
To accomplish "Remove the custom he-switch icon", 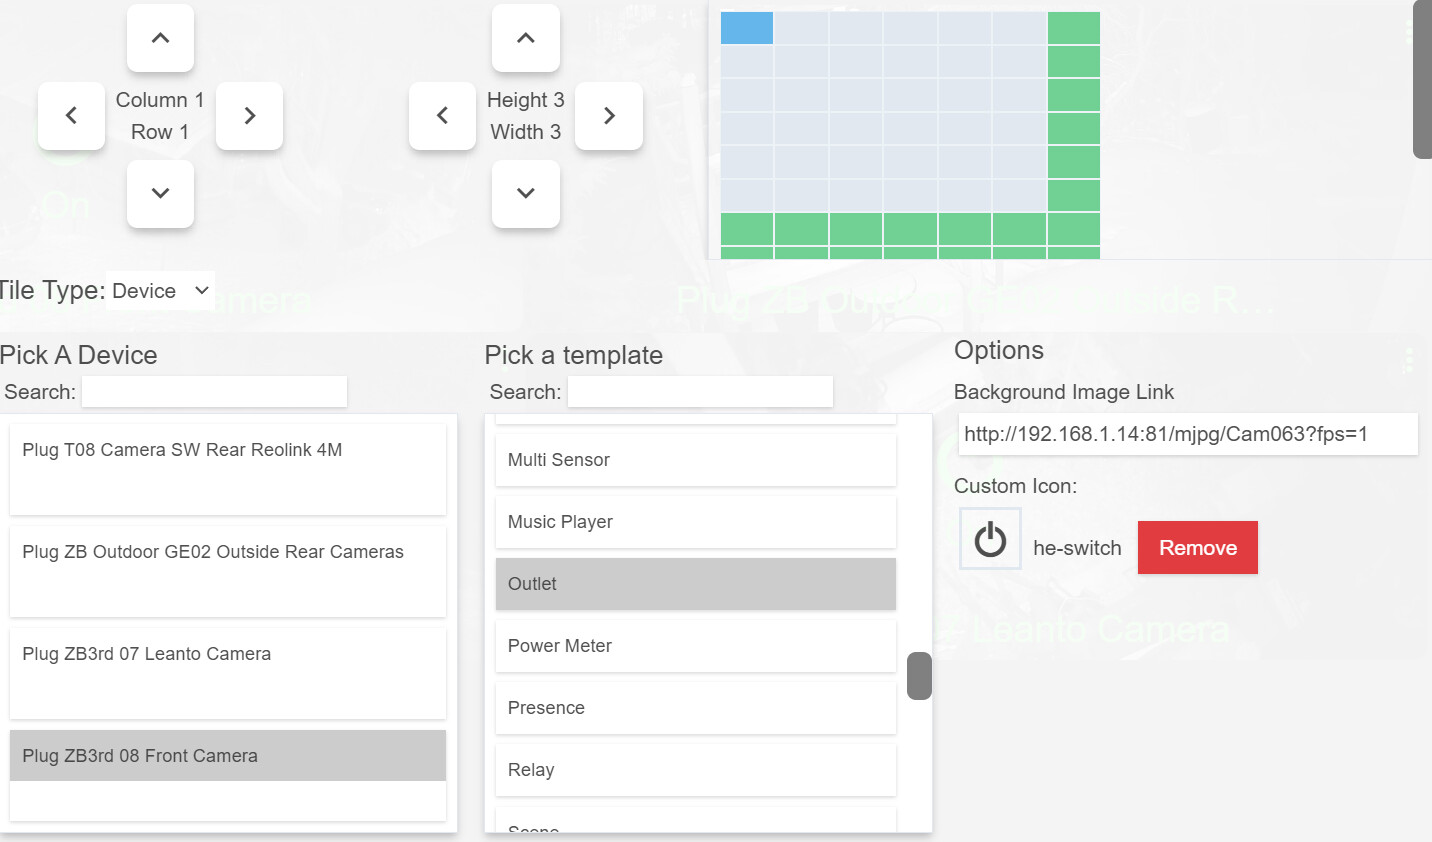I will [x=1198, y=548].
